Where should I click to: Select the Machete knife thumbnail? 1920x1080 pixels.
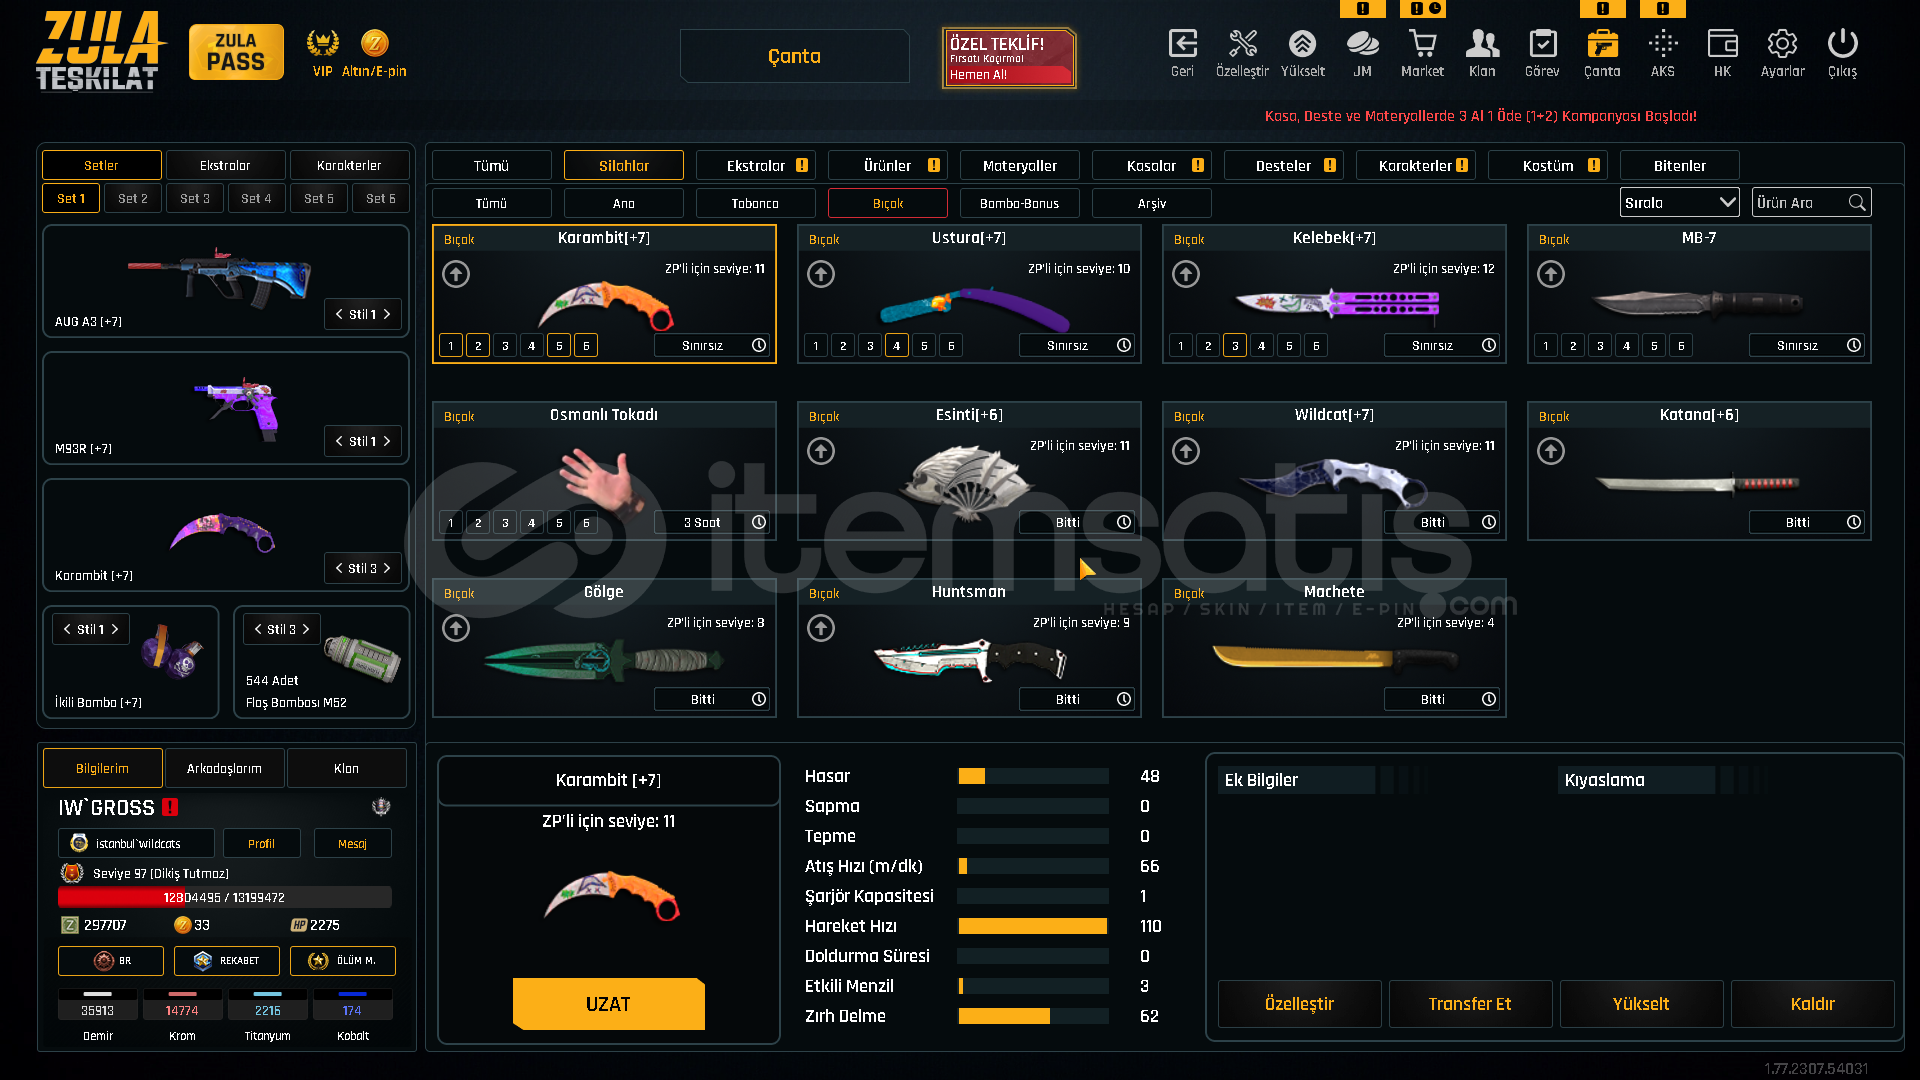click(1334, 658)
